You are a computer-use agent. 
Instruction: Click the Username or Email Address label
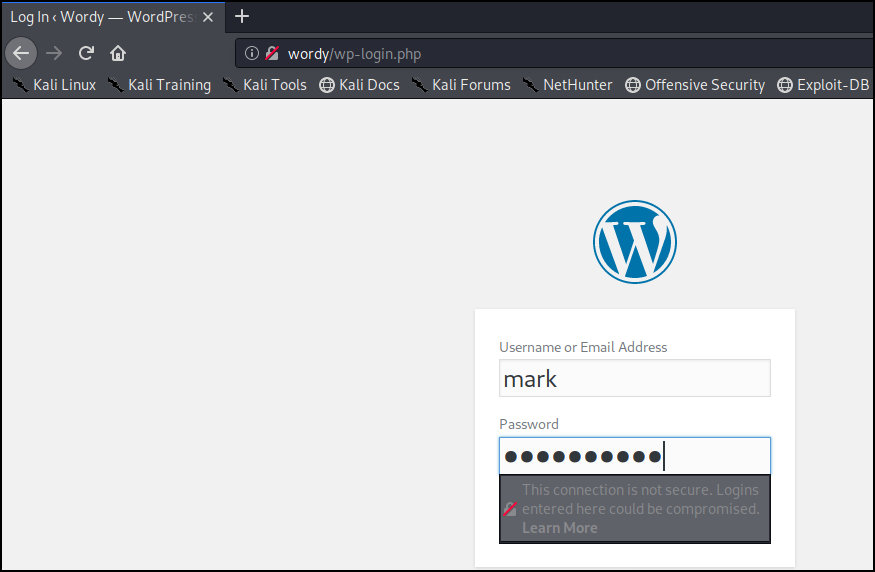tap(583, 347)
